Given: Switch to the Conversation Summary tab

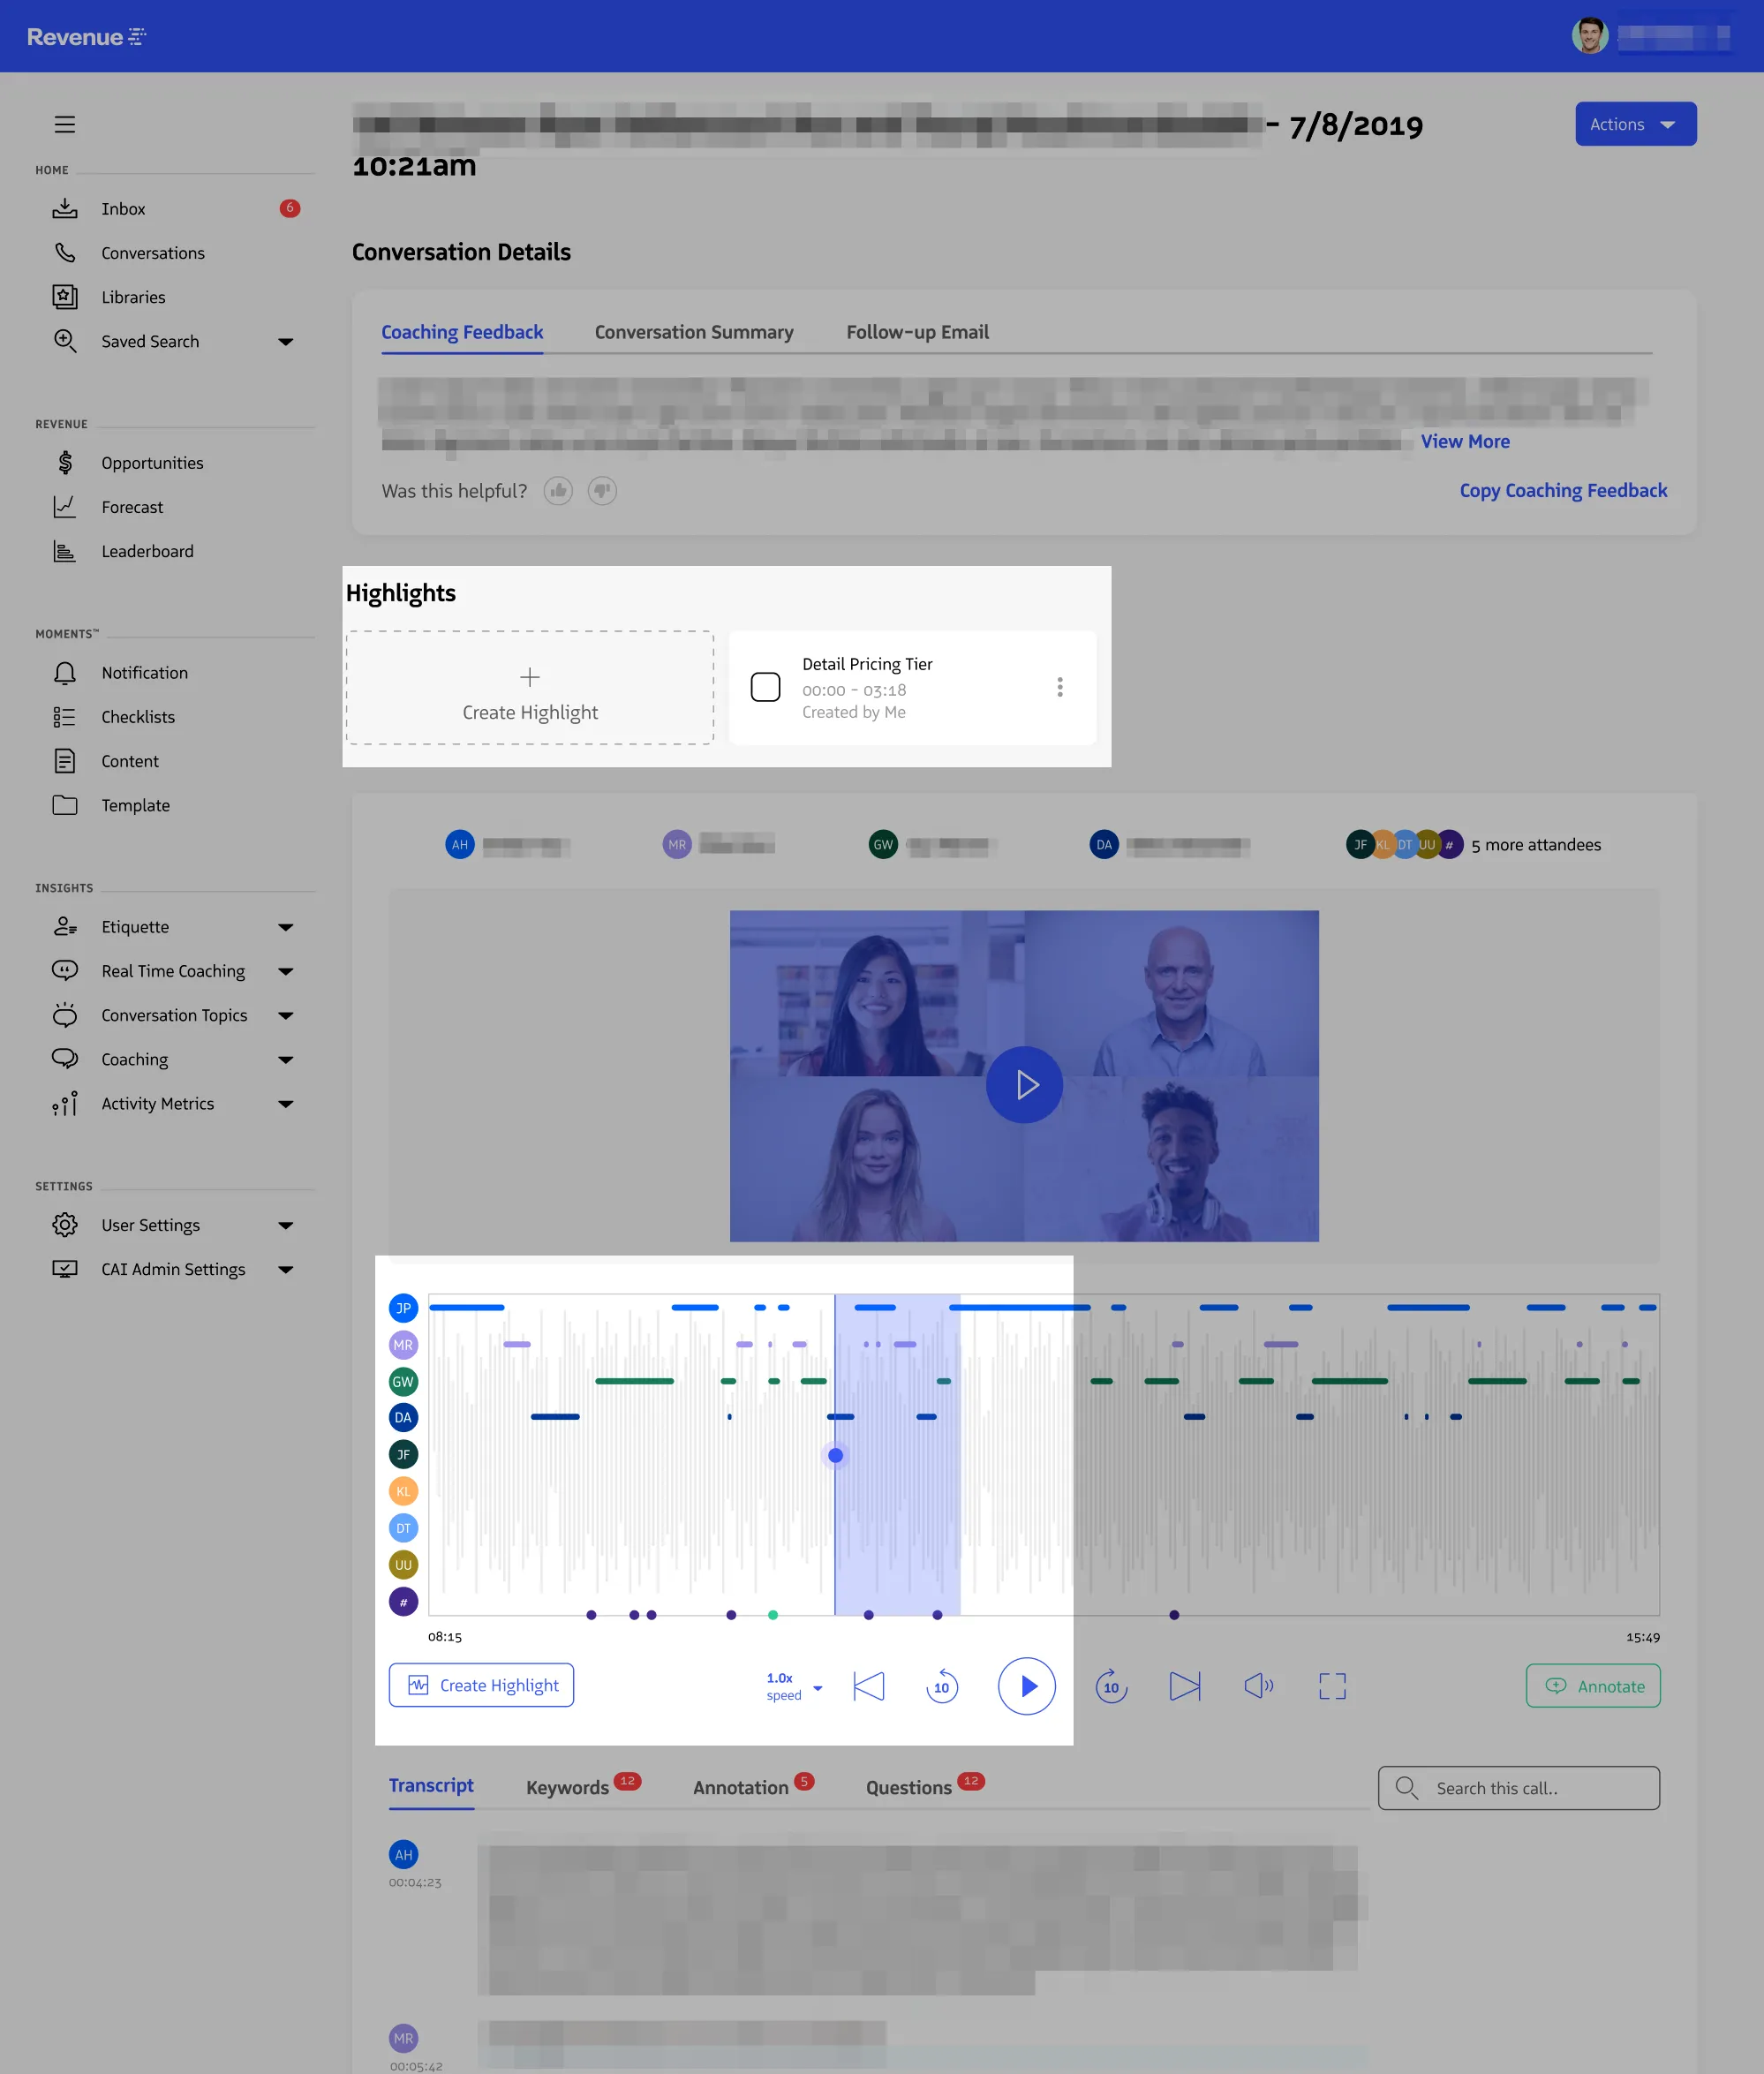Looking at the screenshot, I should coord(694,332).
